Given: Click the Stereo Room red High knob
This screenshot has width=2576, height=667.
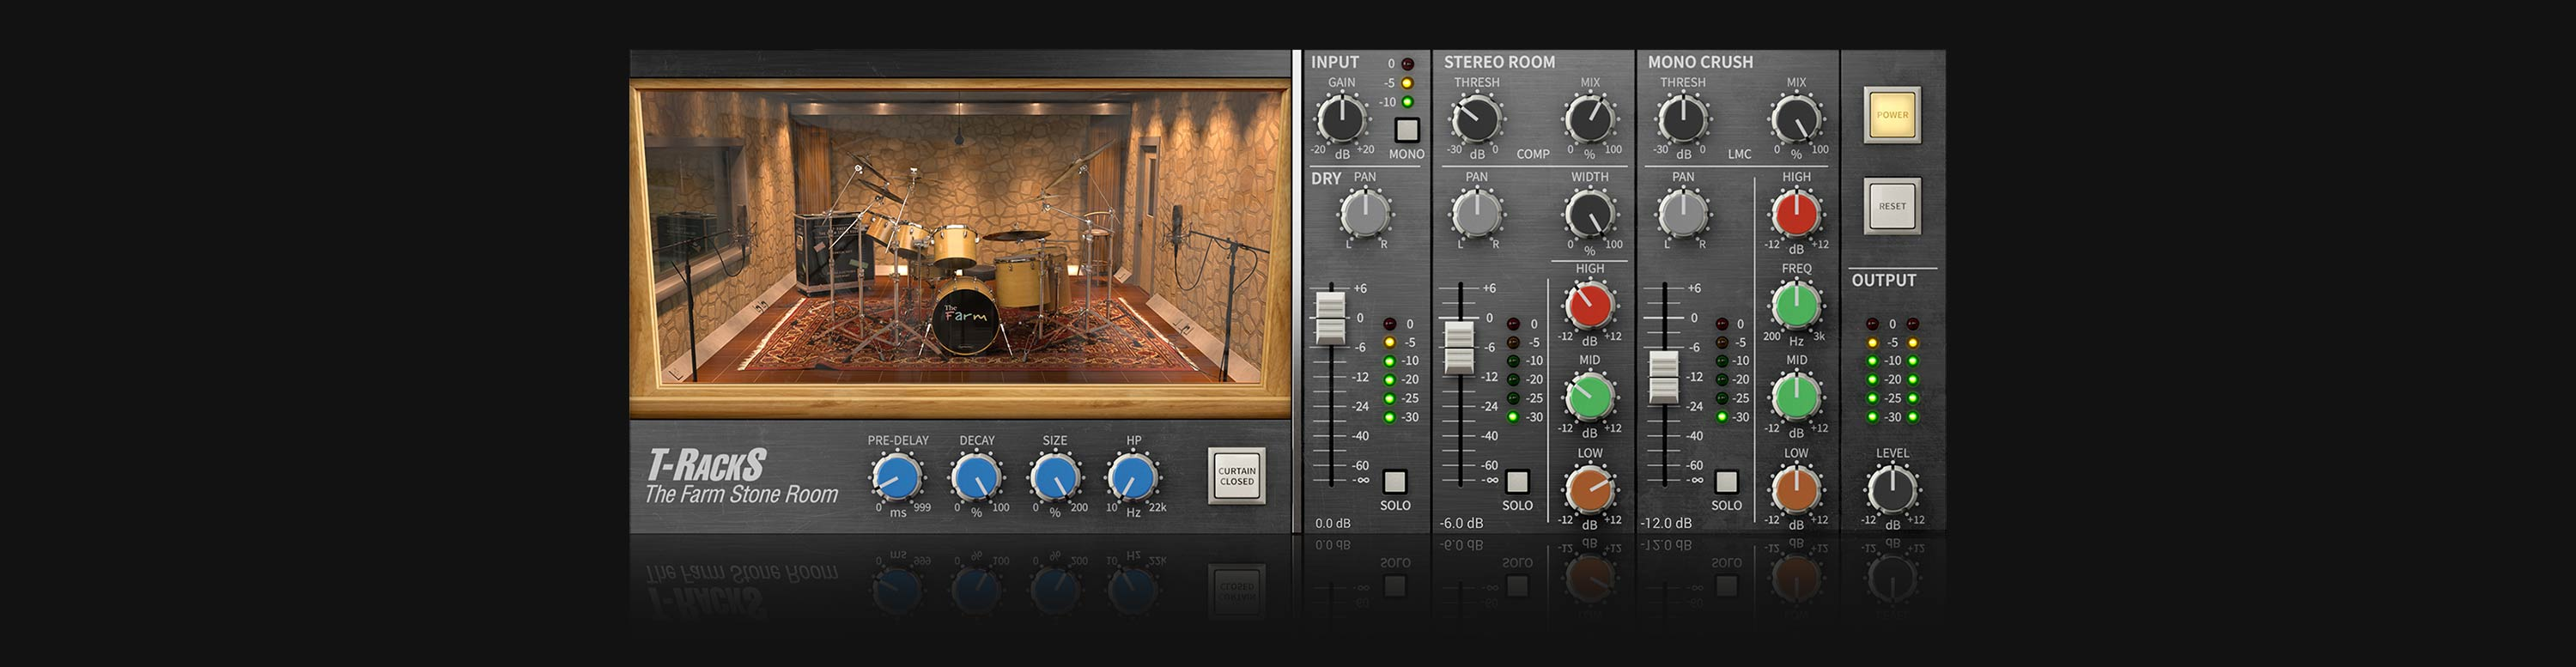Looking at the screenshot, I should [x=1589, y=305].
